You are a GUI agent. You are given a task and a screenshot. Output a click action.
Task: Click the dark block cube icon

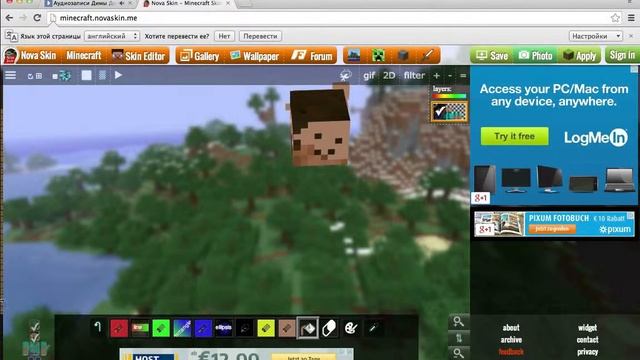pos(403,55)
